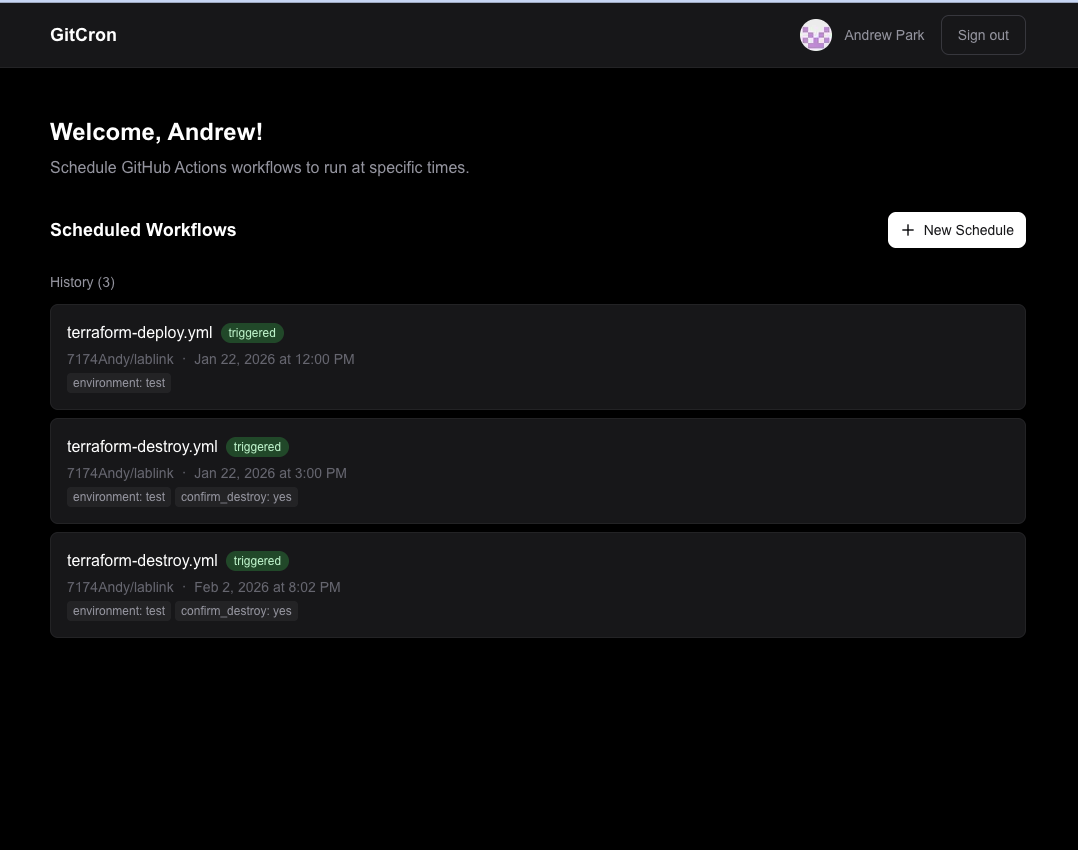Open the terraform-destroy.yml workflow name on the Feb 2 card
The image size is (1078, 850).
[142, 561]
